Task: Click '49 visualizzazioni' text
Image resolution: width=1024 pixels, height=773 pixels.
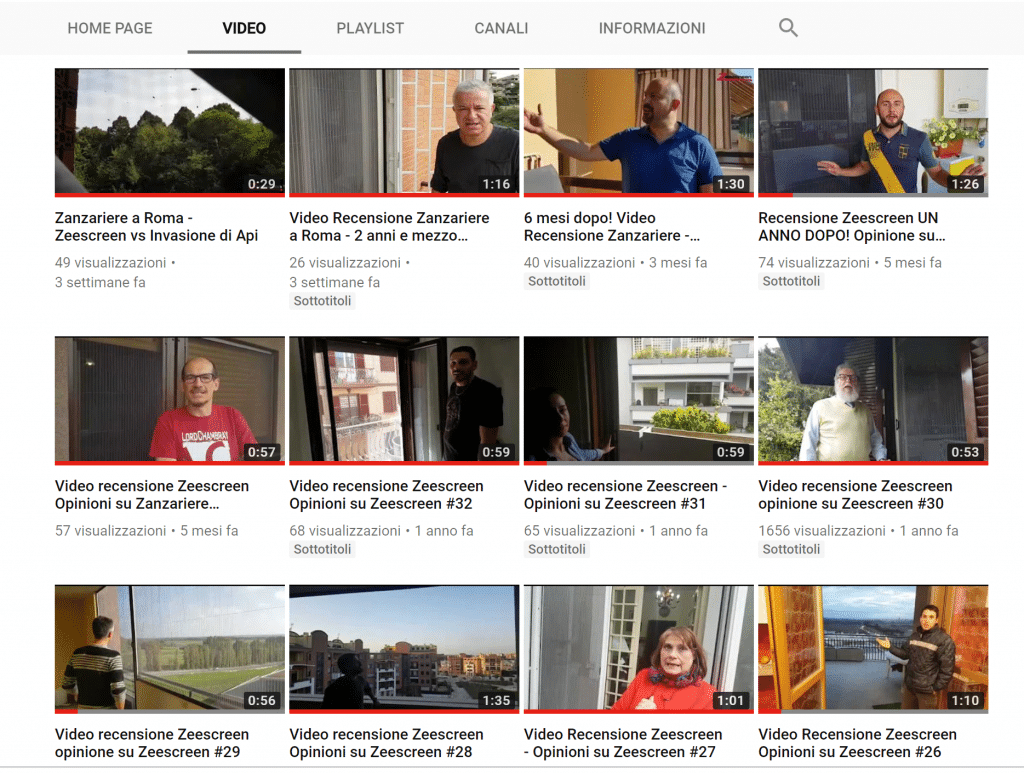Action: point(110,262)
